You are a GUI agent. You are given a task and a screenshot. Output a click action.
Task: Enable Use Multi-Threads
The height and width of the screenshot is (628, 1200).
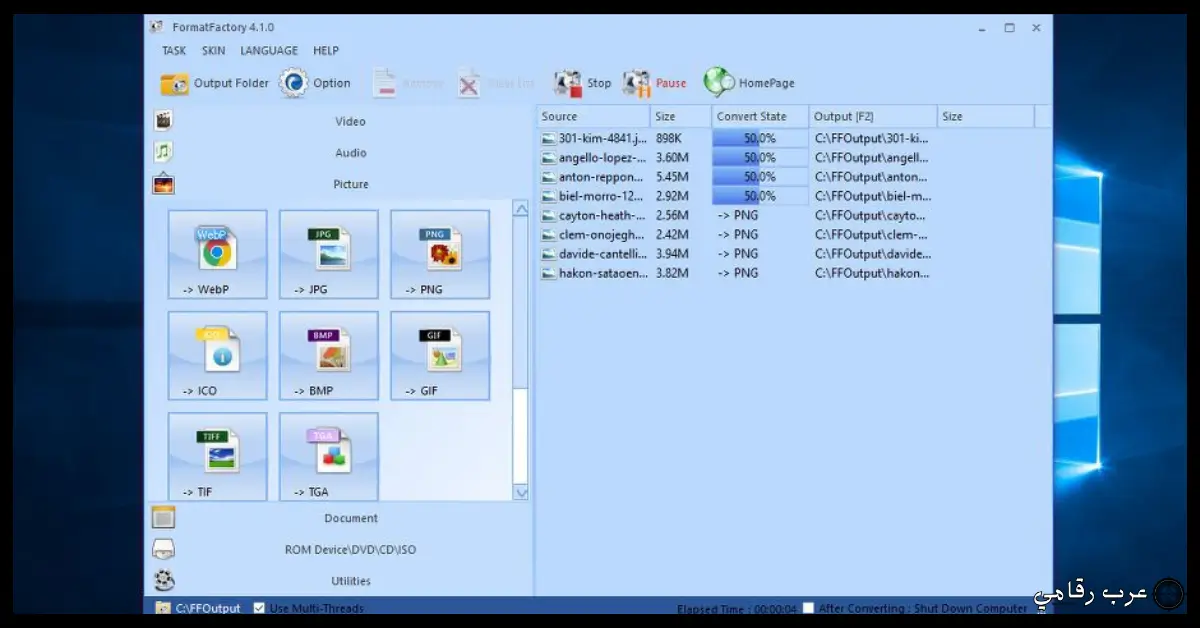tap(260, 607)
